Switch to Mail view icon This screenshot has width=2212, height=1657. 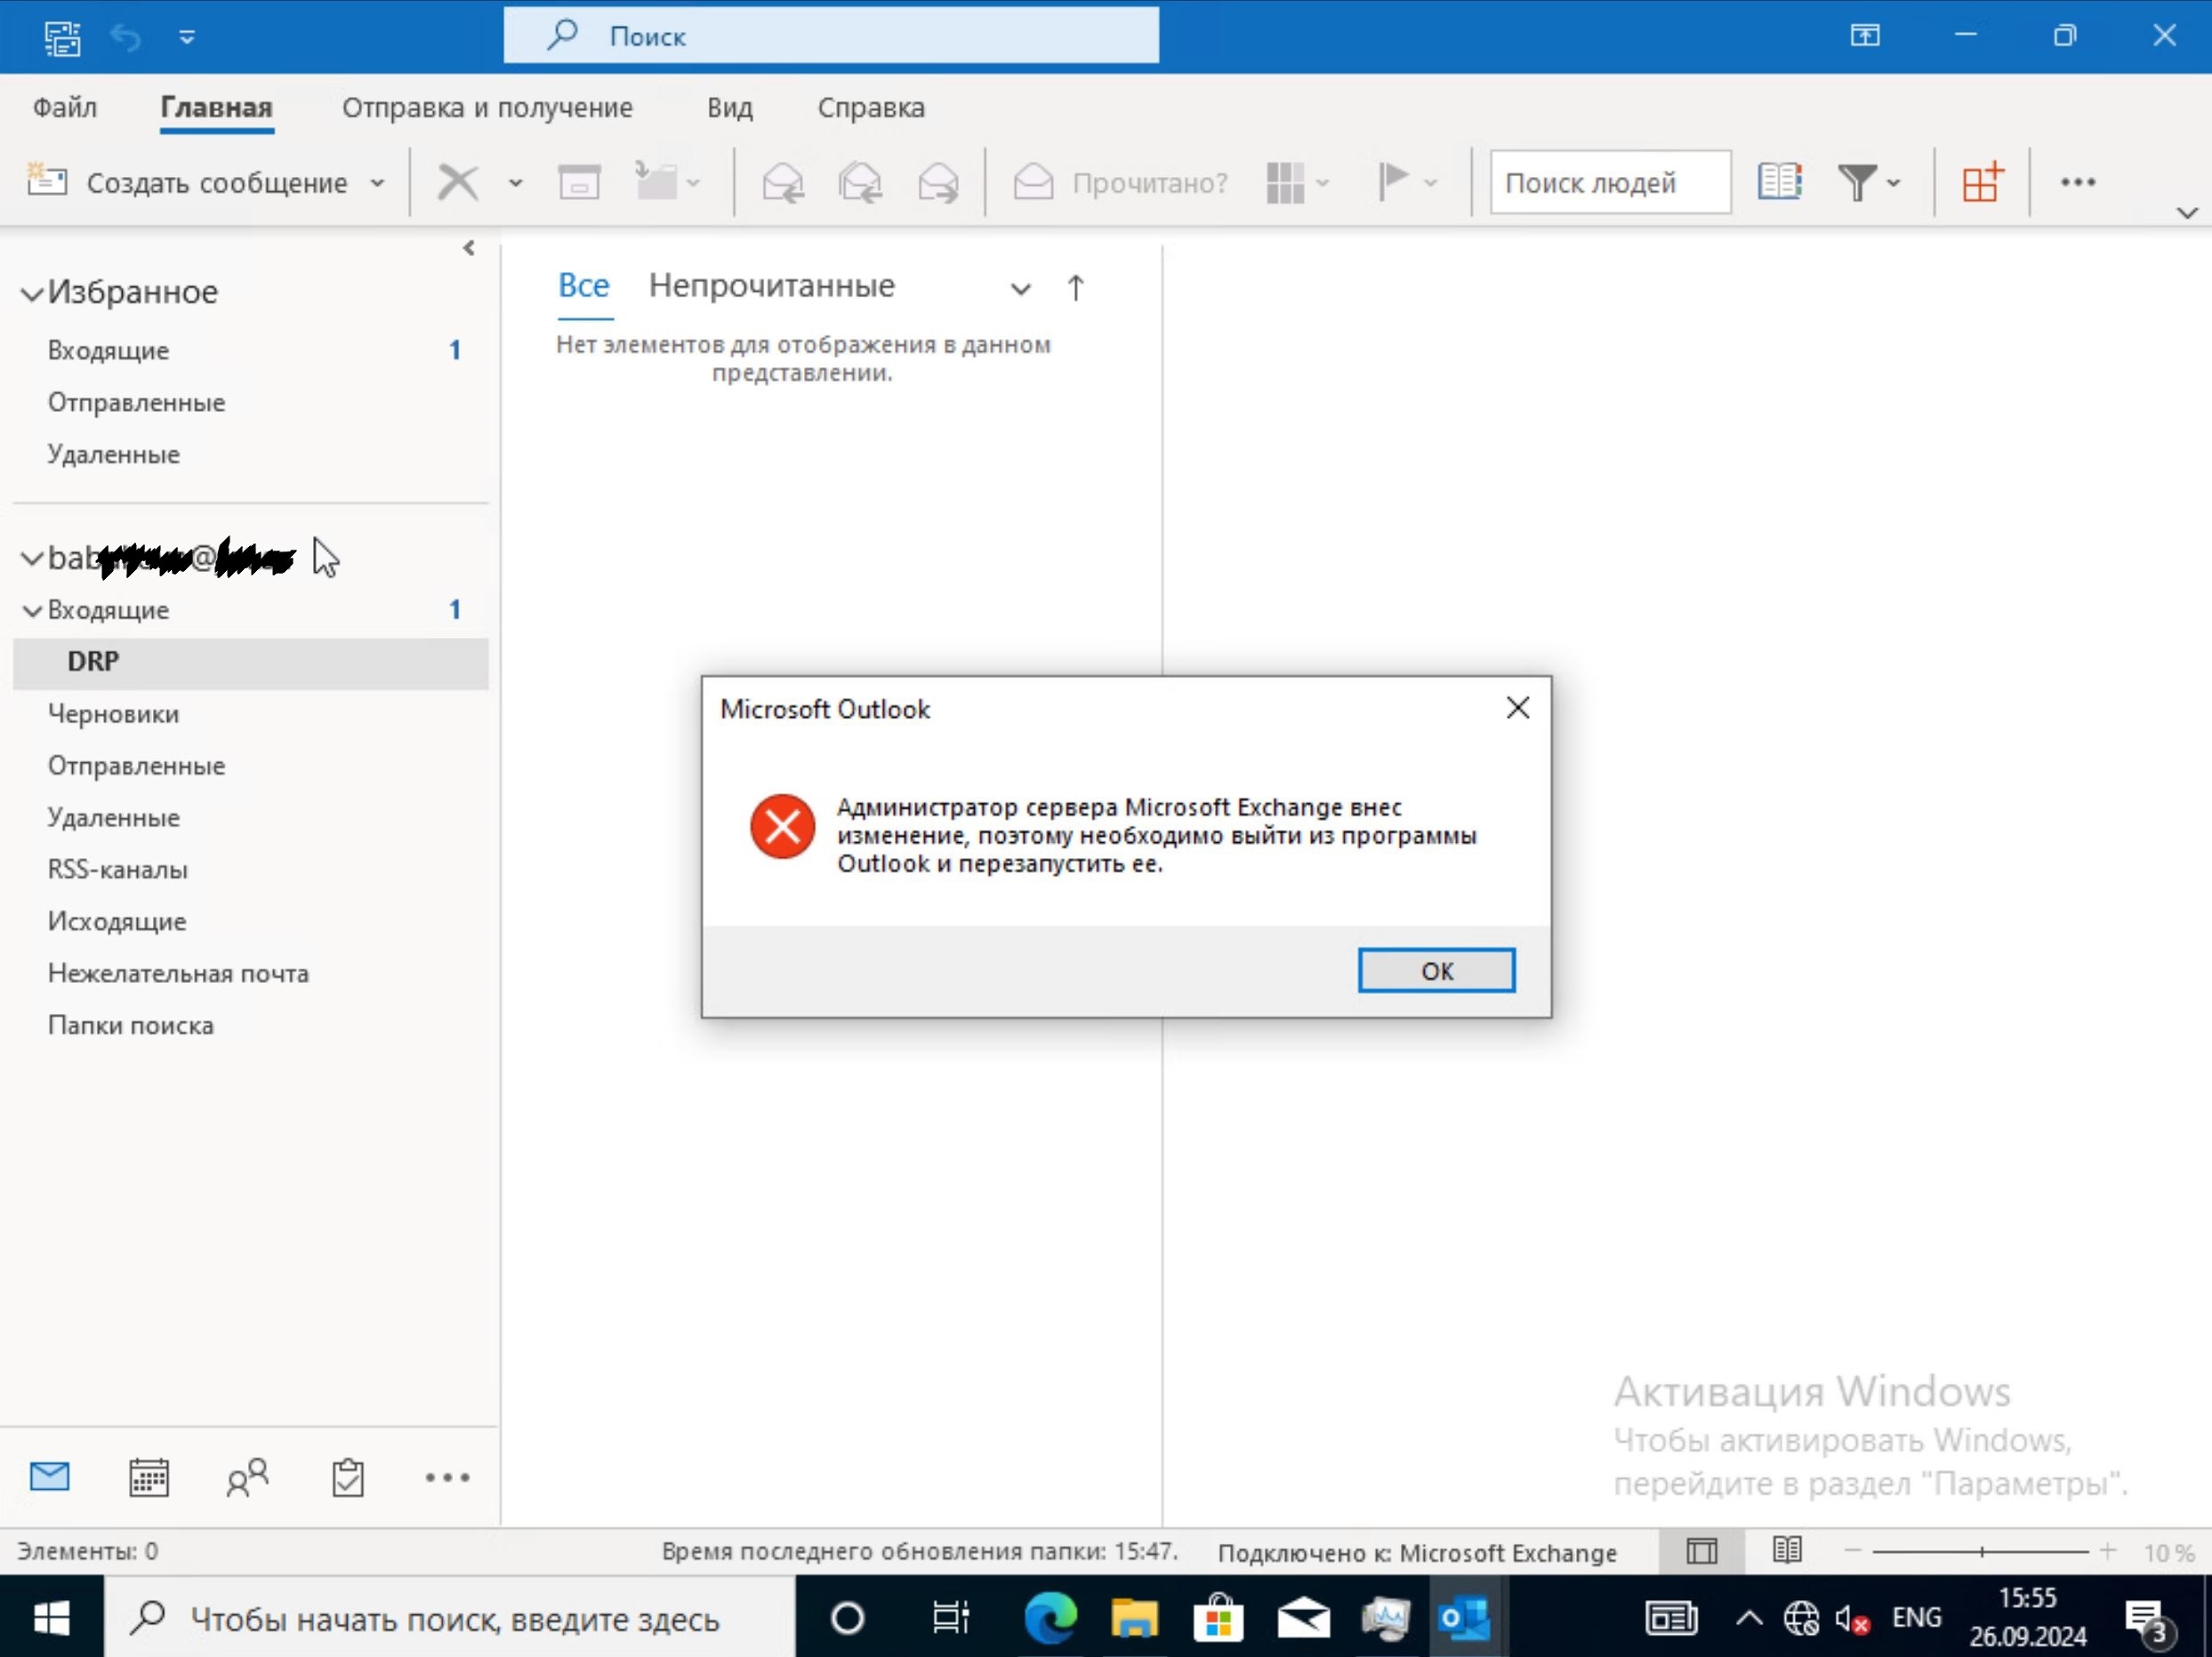(49, 1476)
